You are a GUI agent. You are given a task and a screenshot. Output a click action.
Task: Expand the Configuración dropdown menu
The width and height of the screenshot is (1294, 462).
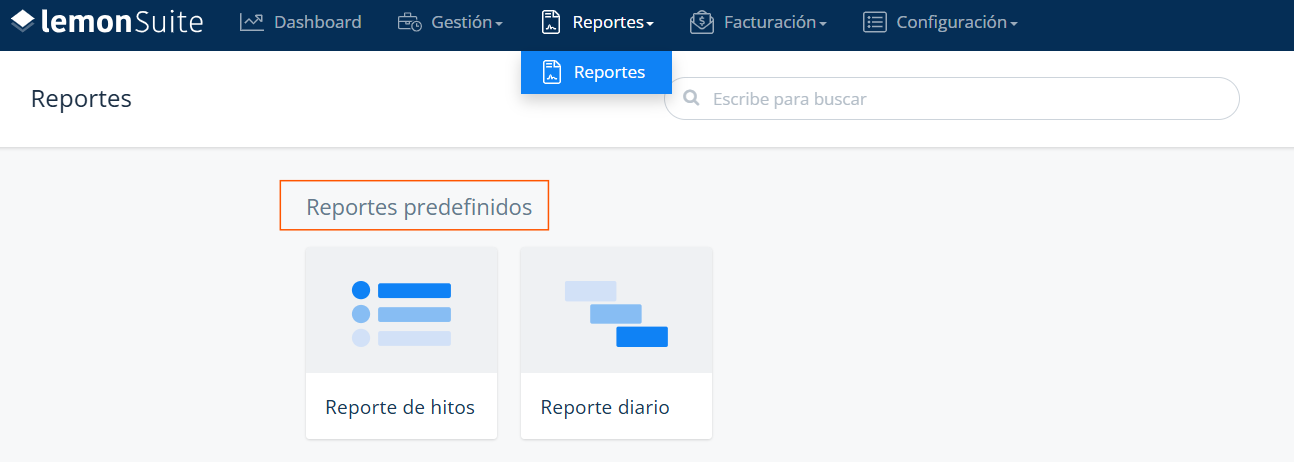click(x=940, y=22)
